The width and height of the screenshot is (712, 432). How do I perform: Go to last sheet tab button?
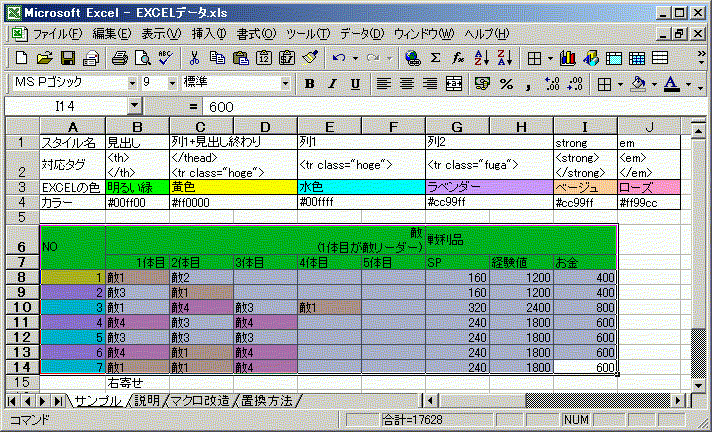pyautogui.click(x=58, y=401)
